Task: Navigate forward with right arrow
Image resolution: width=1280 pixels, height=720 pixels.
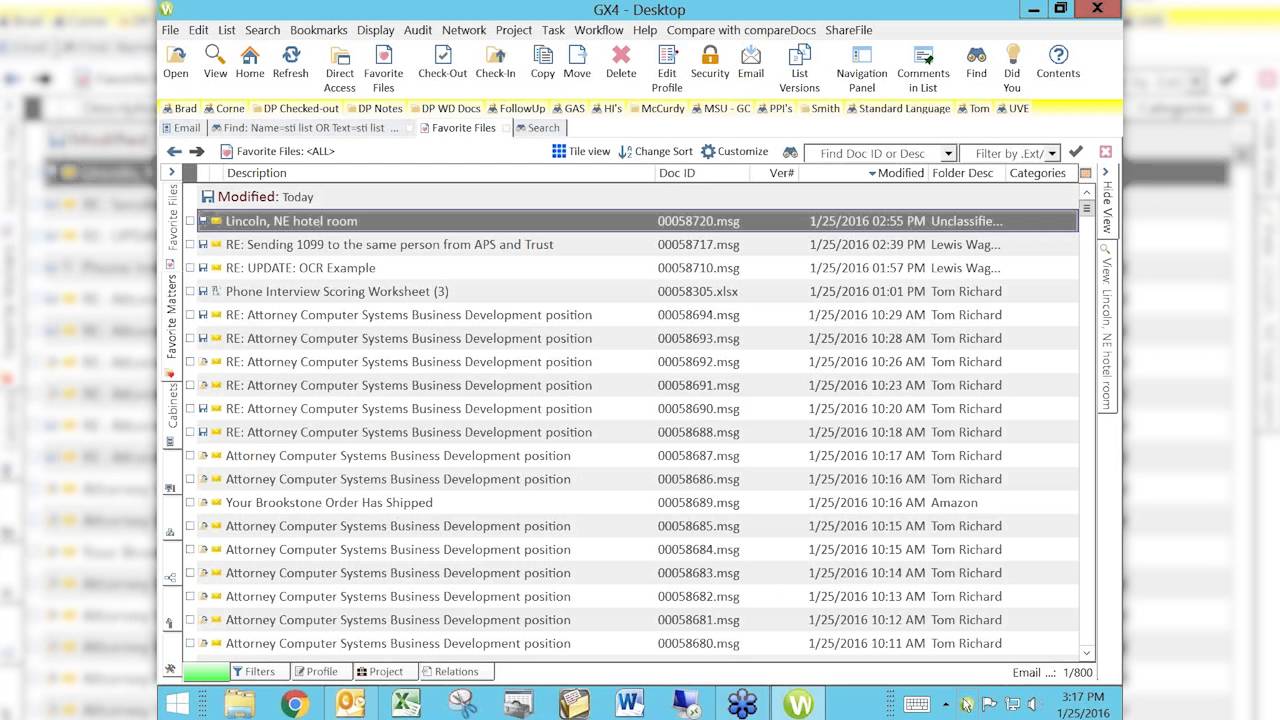Action: point(197,152)
